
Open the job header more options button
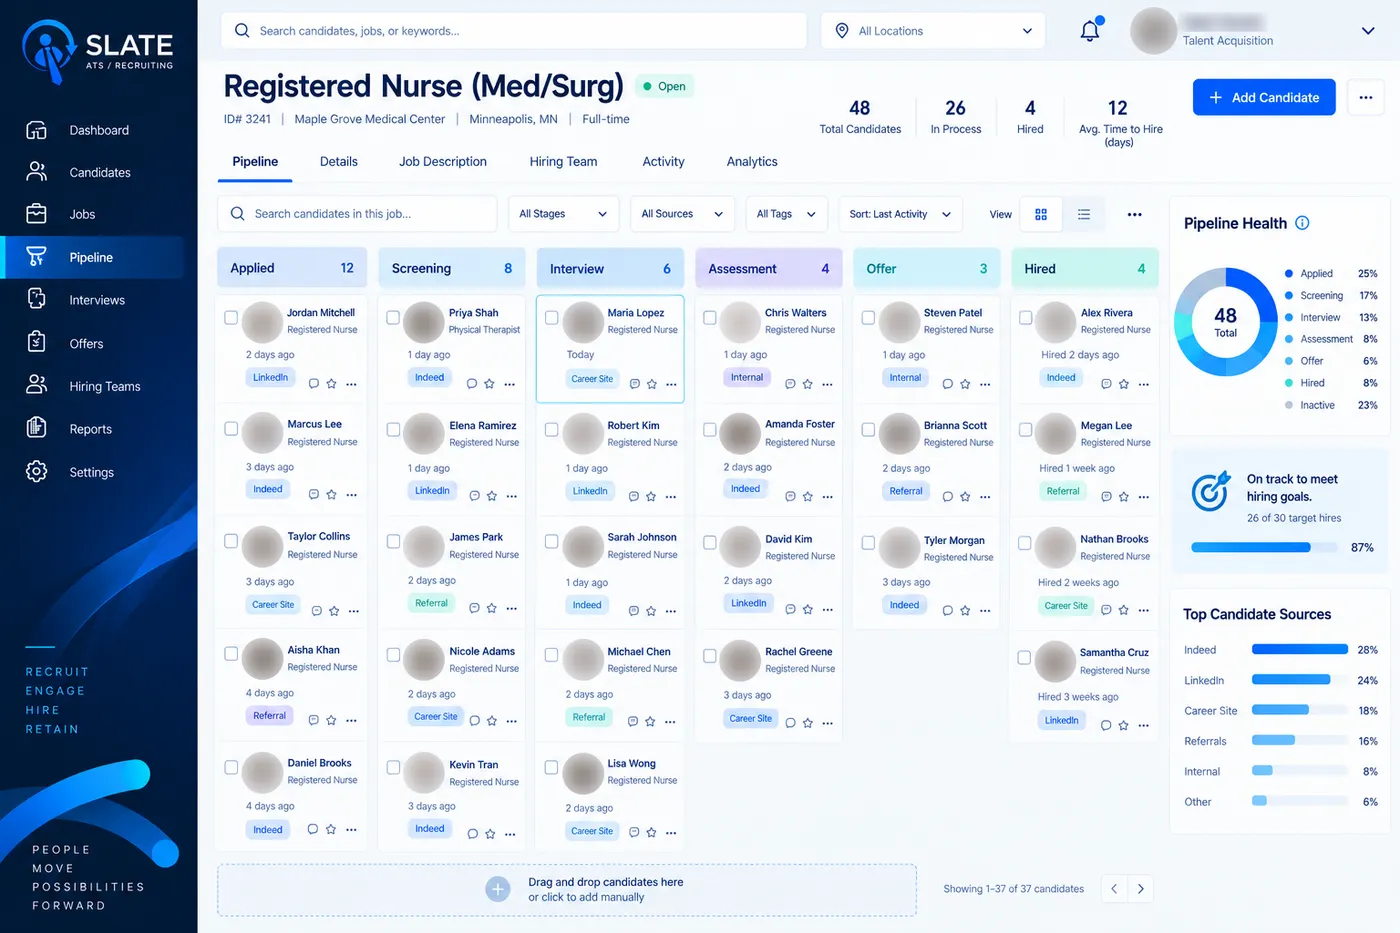[x=1366, y=97]
